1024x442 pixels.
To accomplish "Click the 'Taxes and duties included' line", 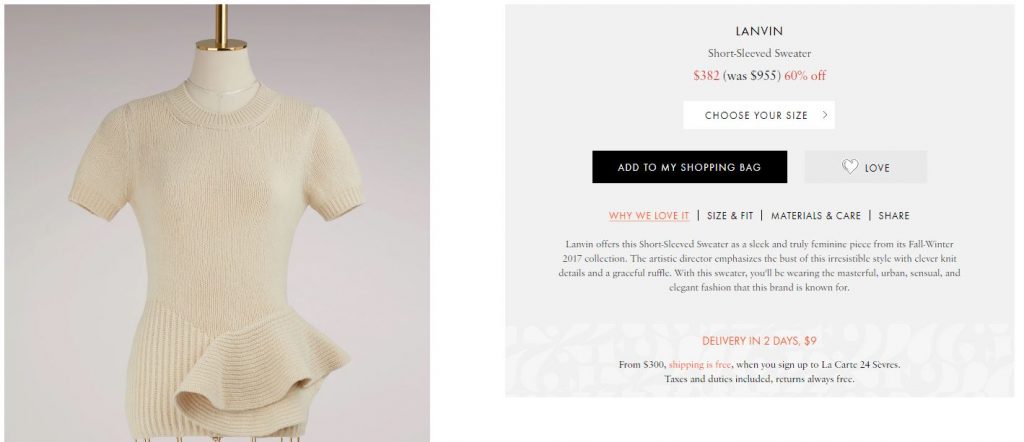I will click(x=759, y=379).
